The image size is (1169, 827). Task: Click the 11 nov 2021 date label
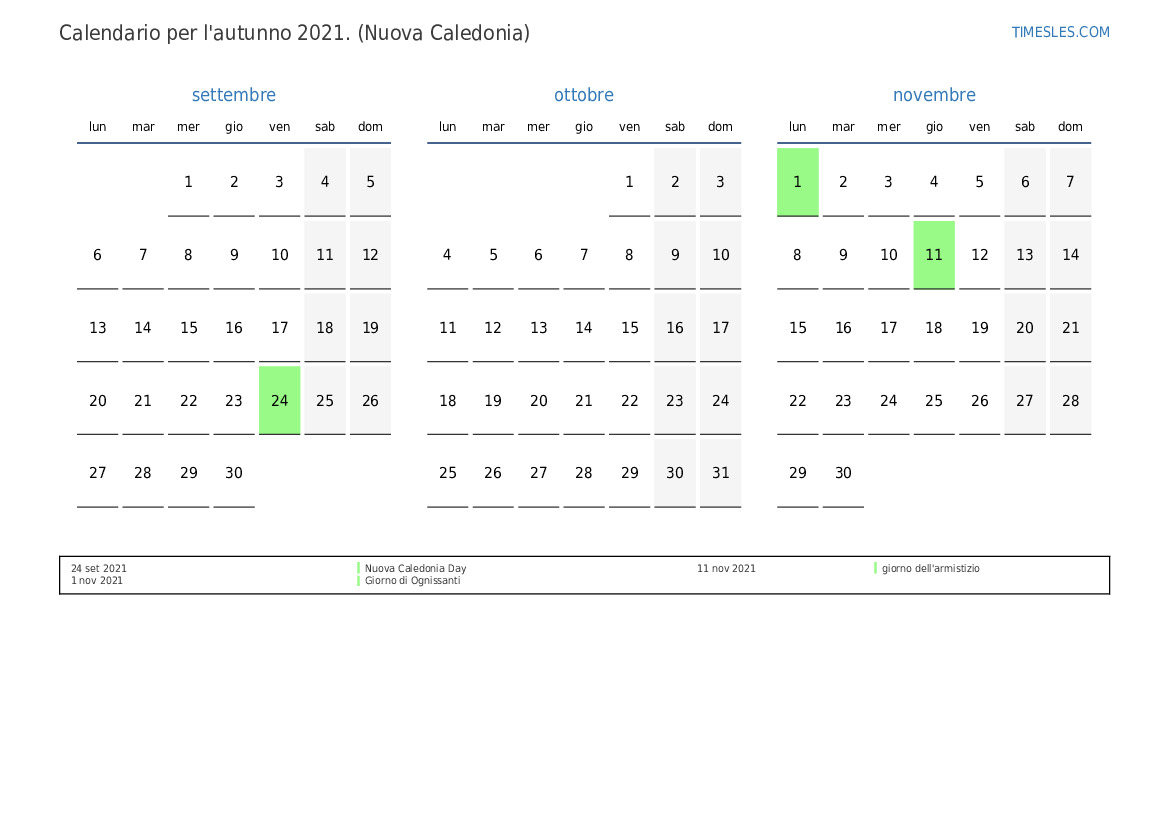726,568
